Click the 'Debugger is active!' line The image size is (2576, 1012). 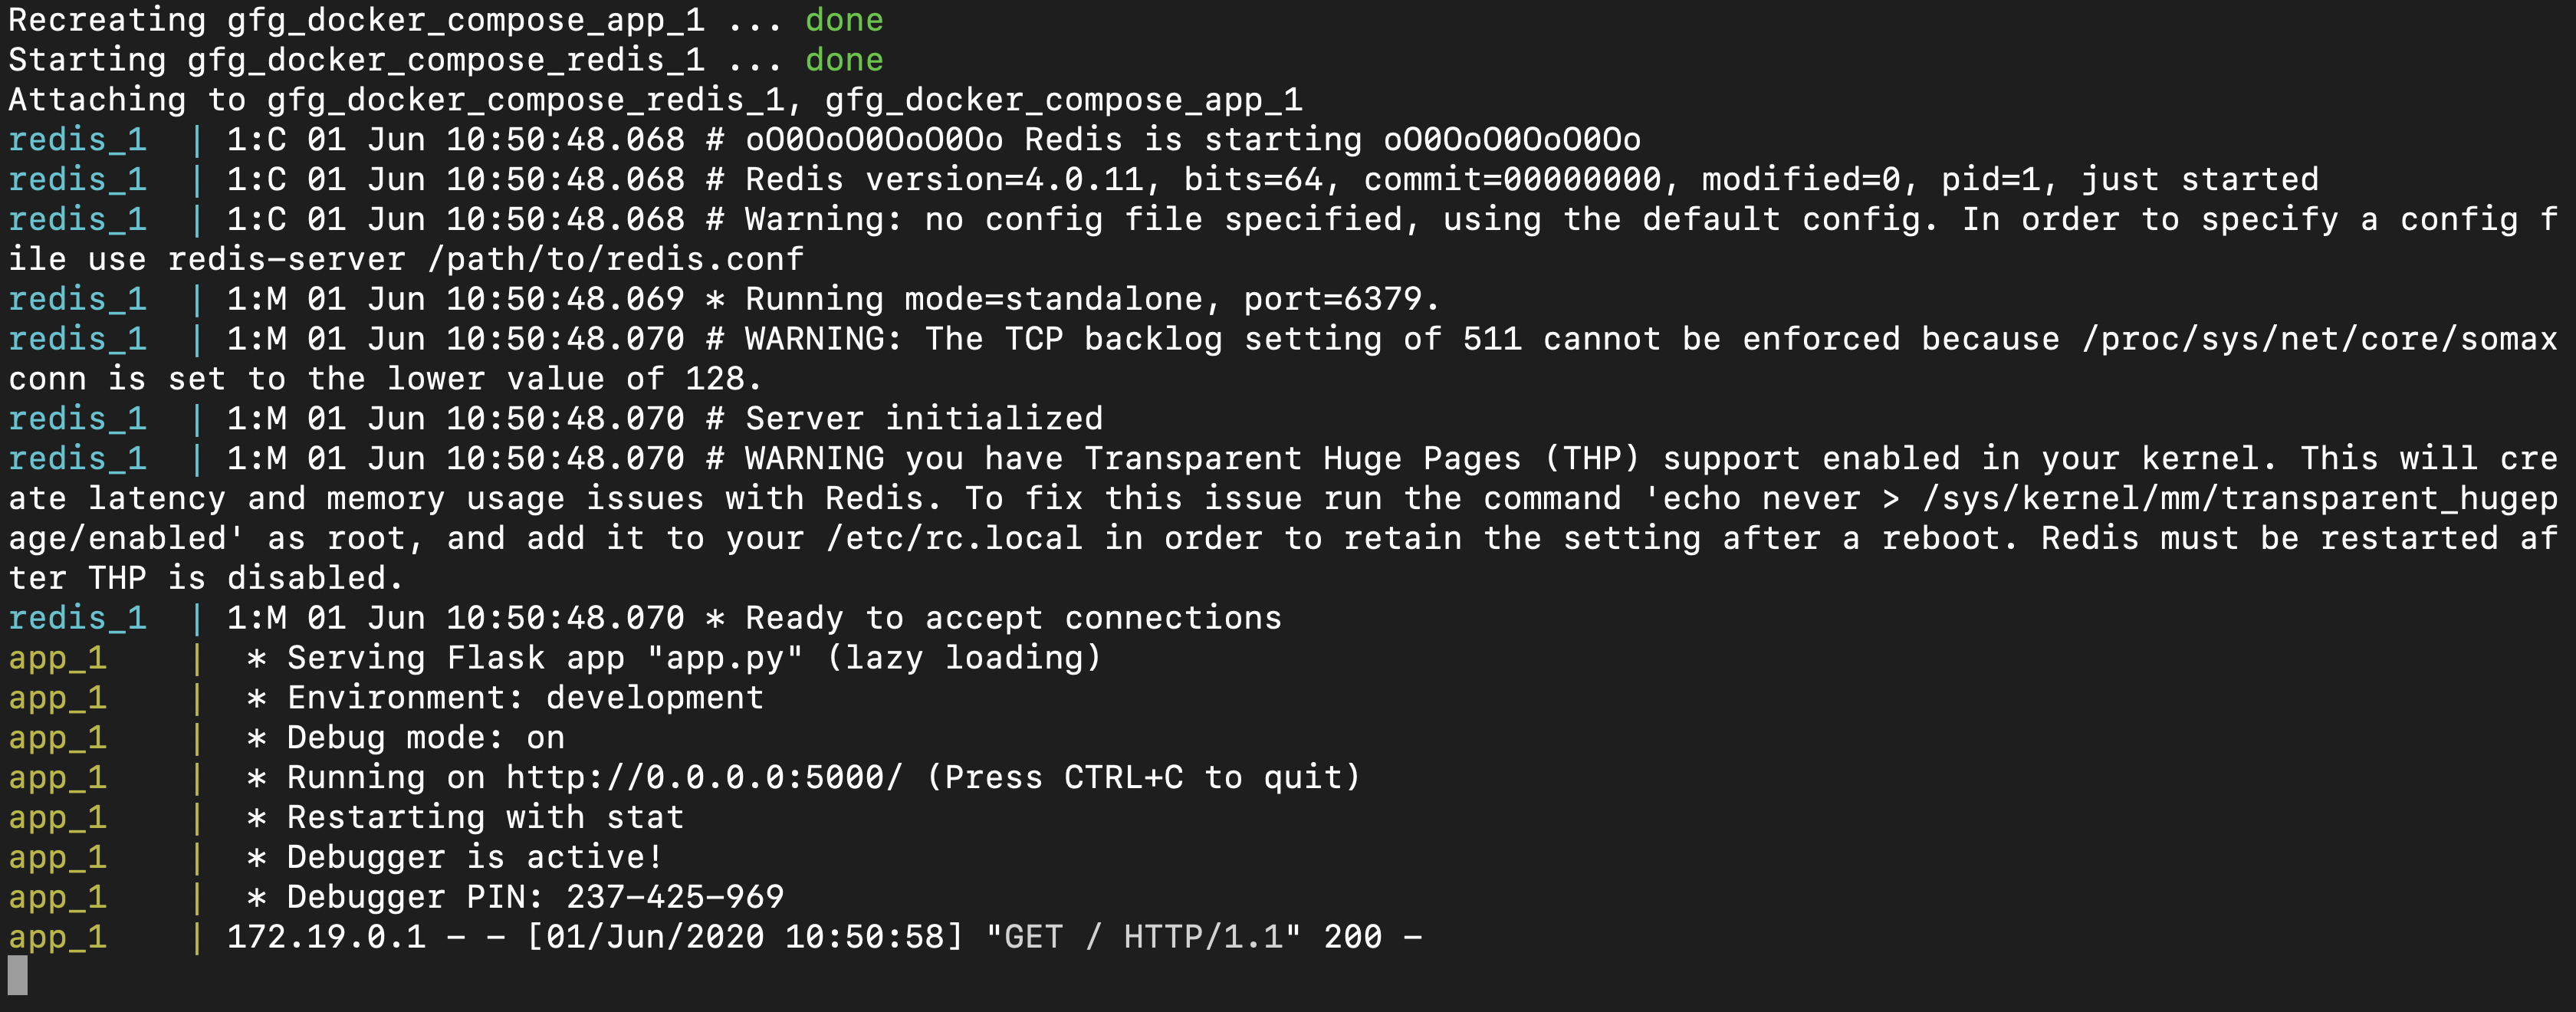pos(475,857)
